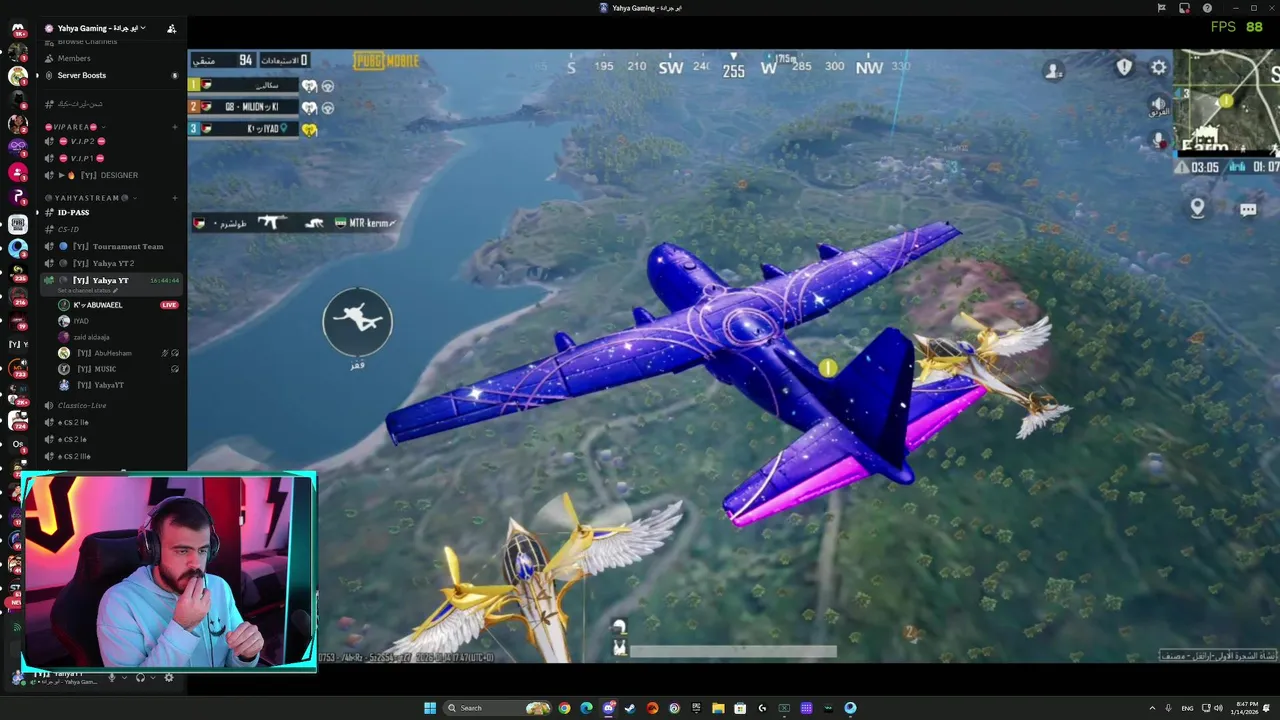
Task: Open the microphone options arrow in user panel
Action: pyautogui.click(x=124, y=677)
